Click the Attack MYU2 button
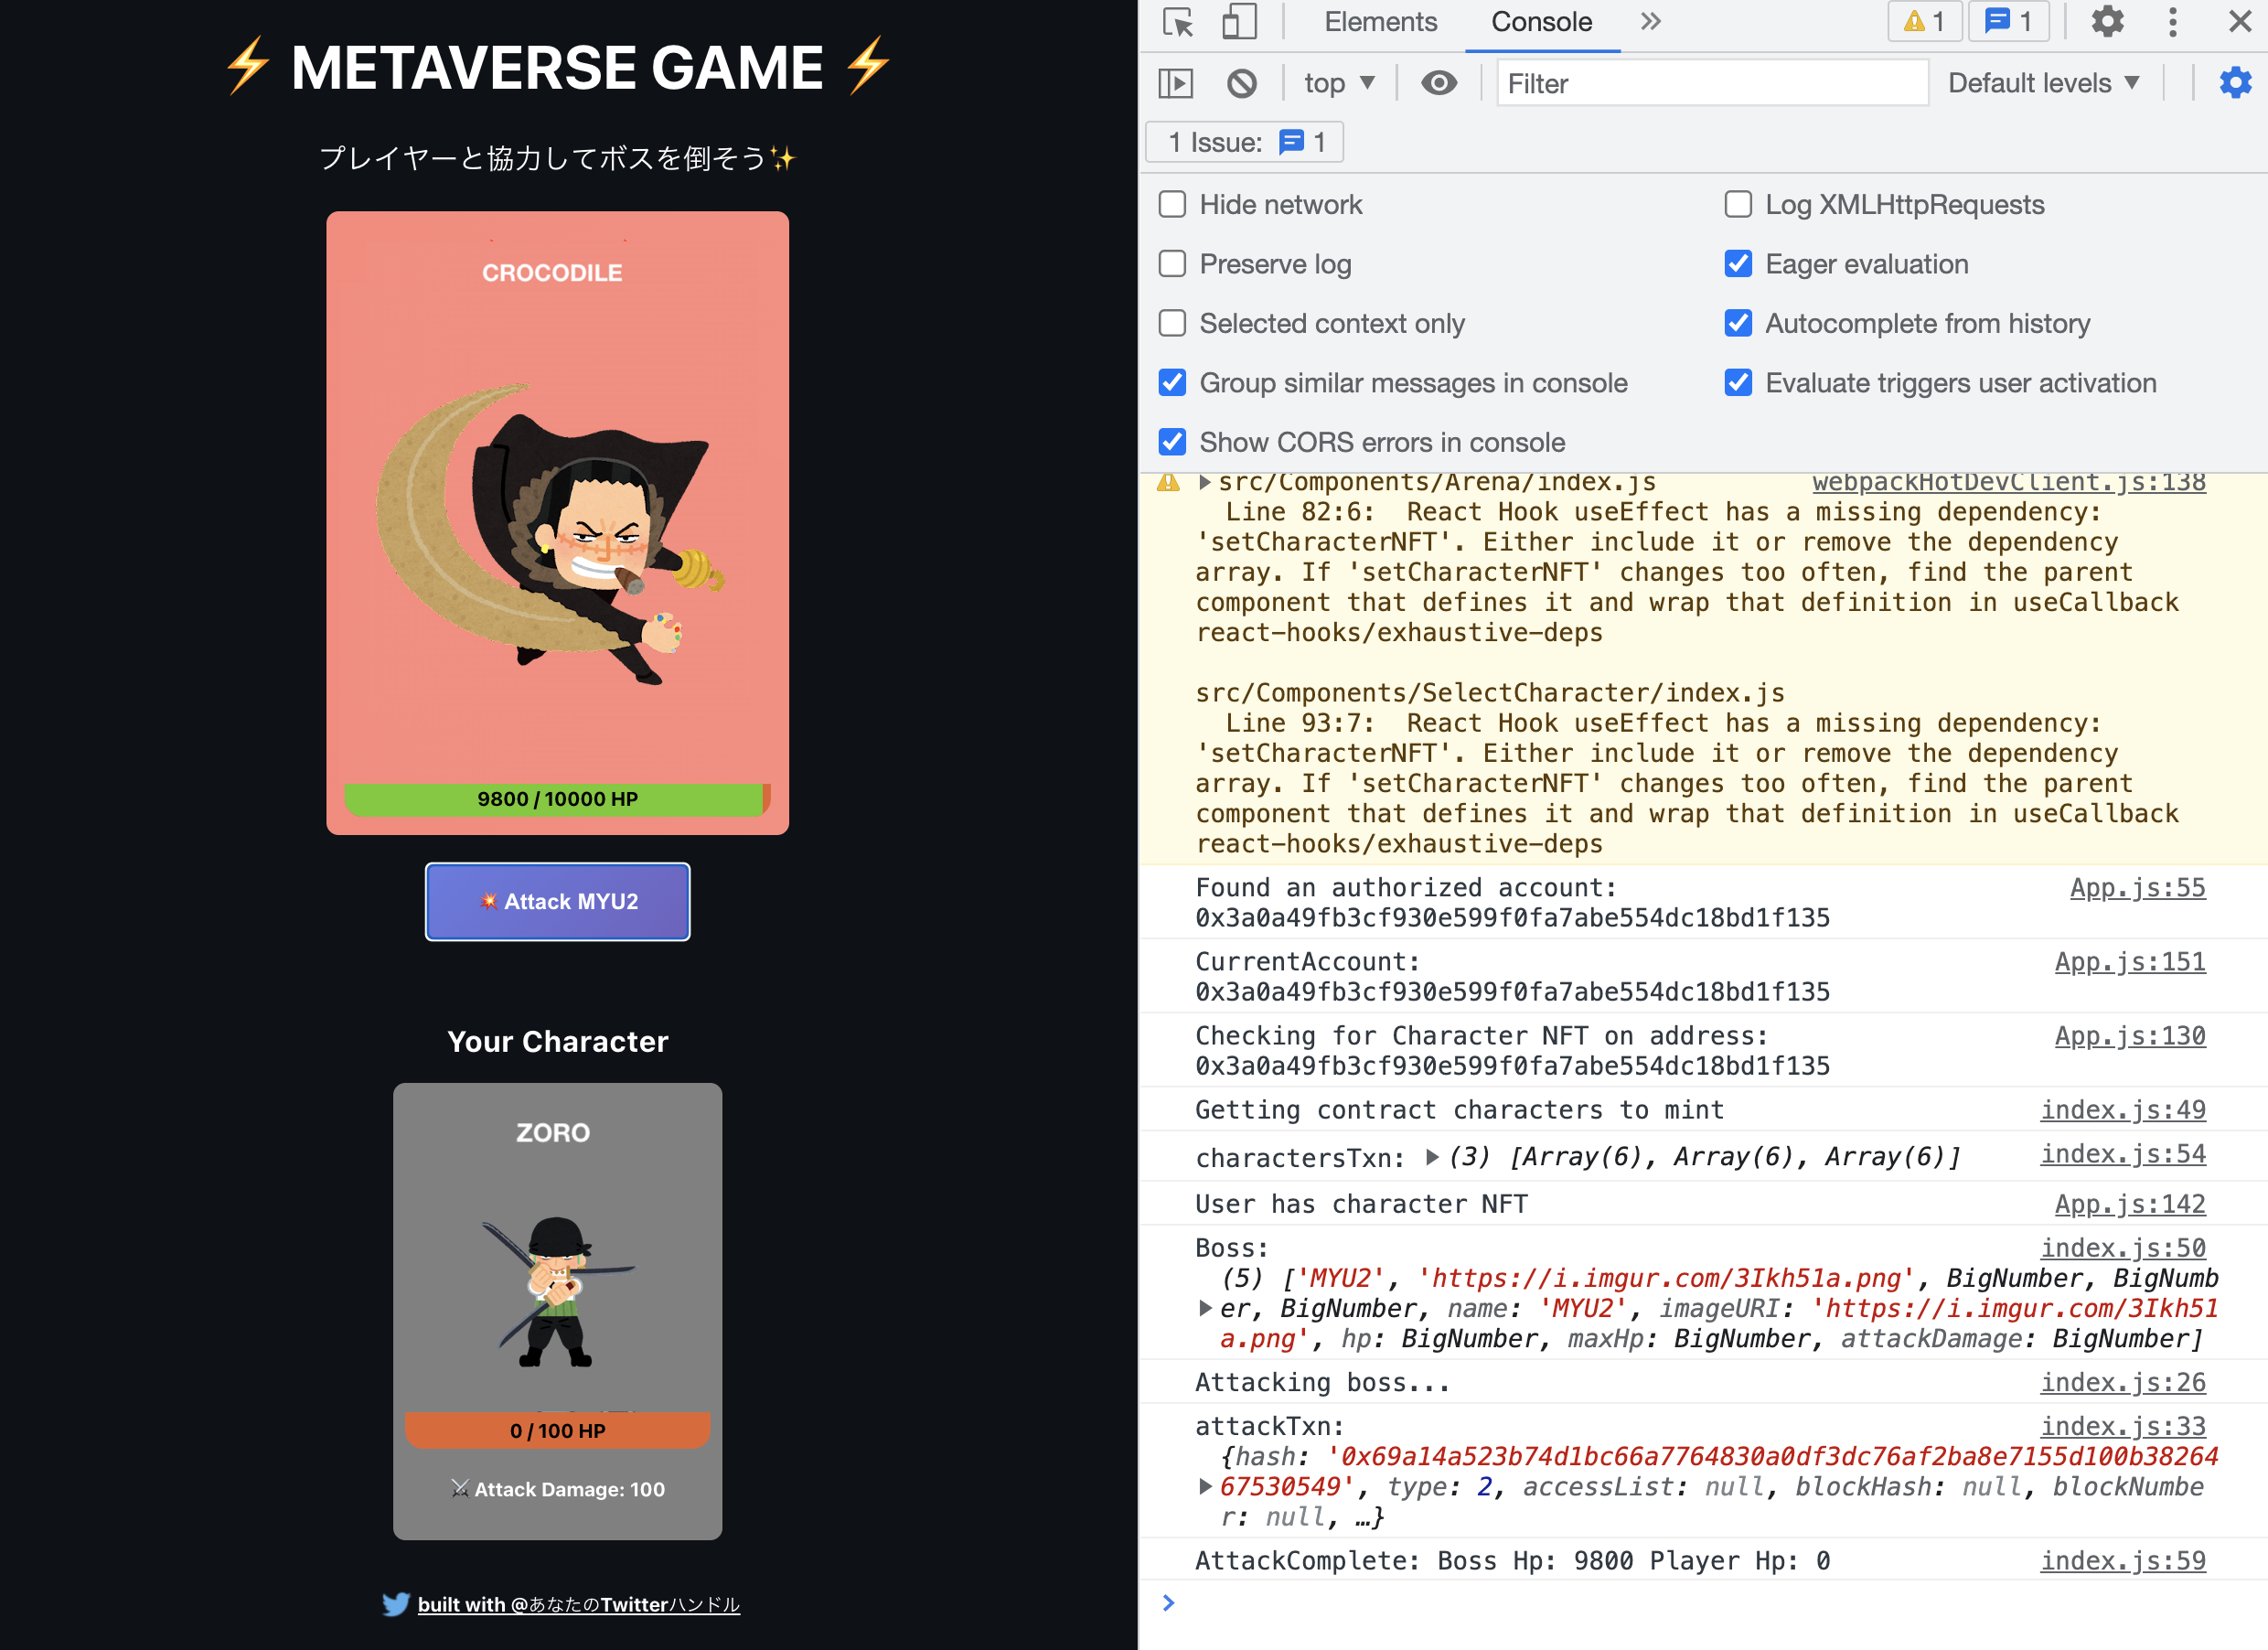Image resolution: width=2268 pixels, height=1650 pixels. point(557,901)
